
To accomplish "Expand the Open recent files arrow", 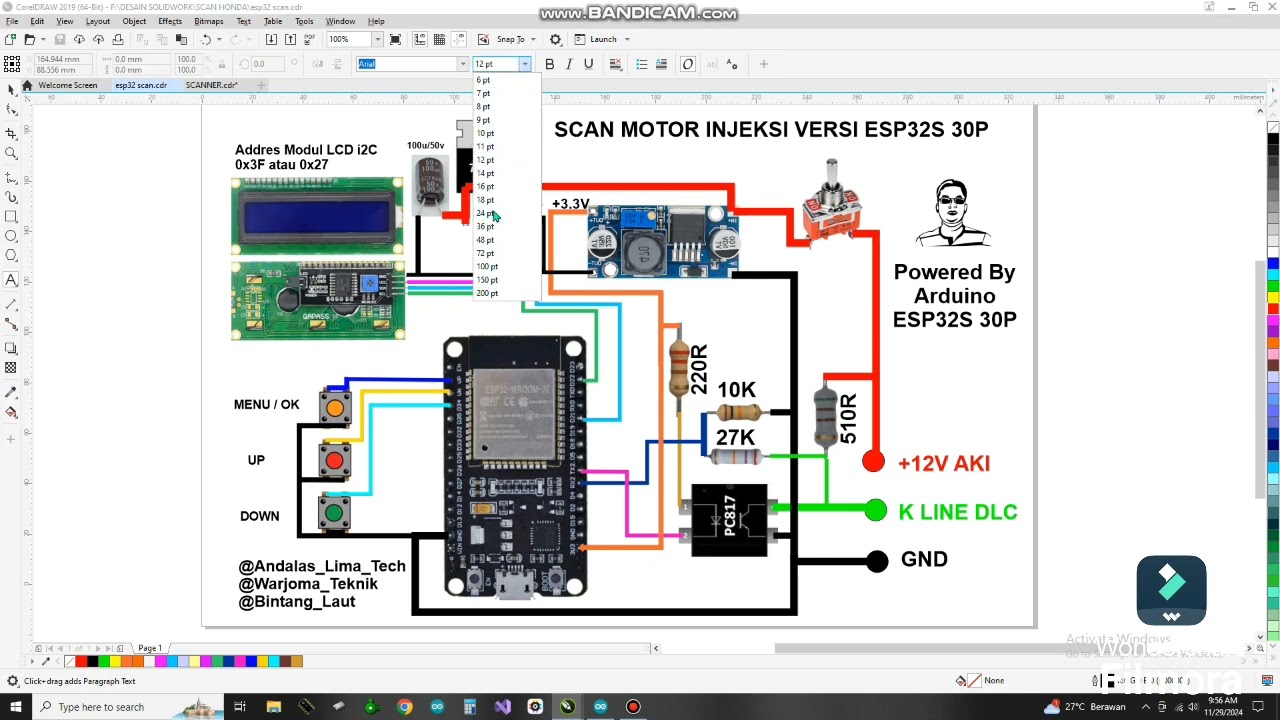I will click(41, 39).
